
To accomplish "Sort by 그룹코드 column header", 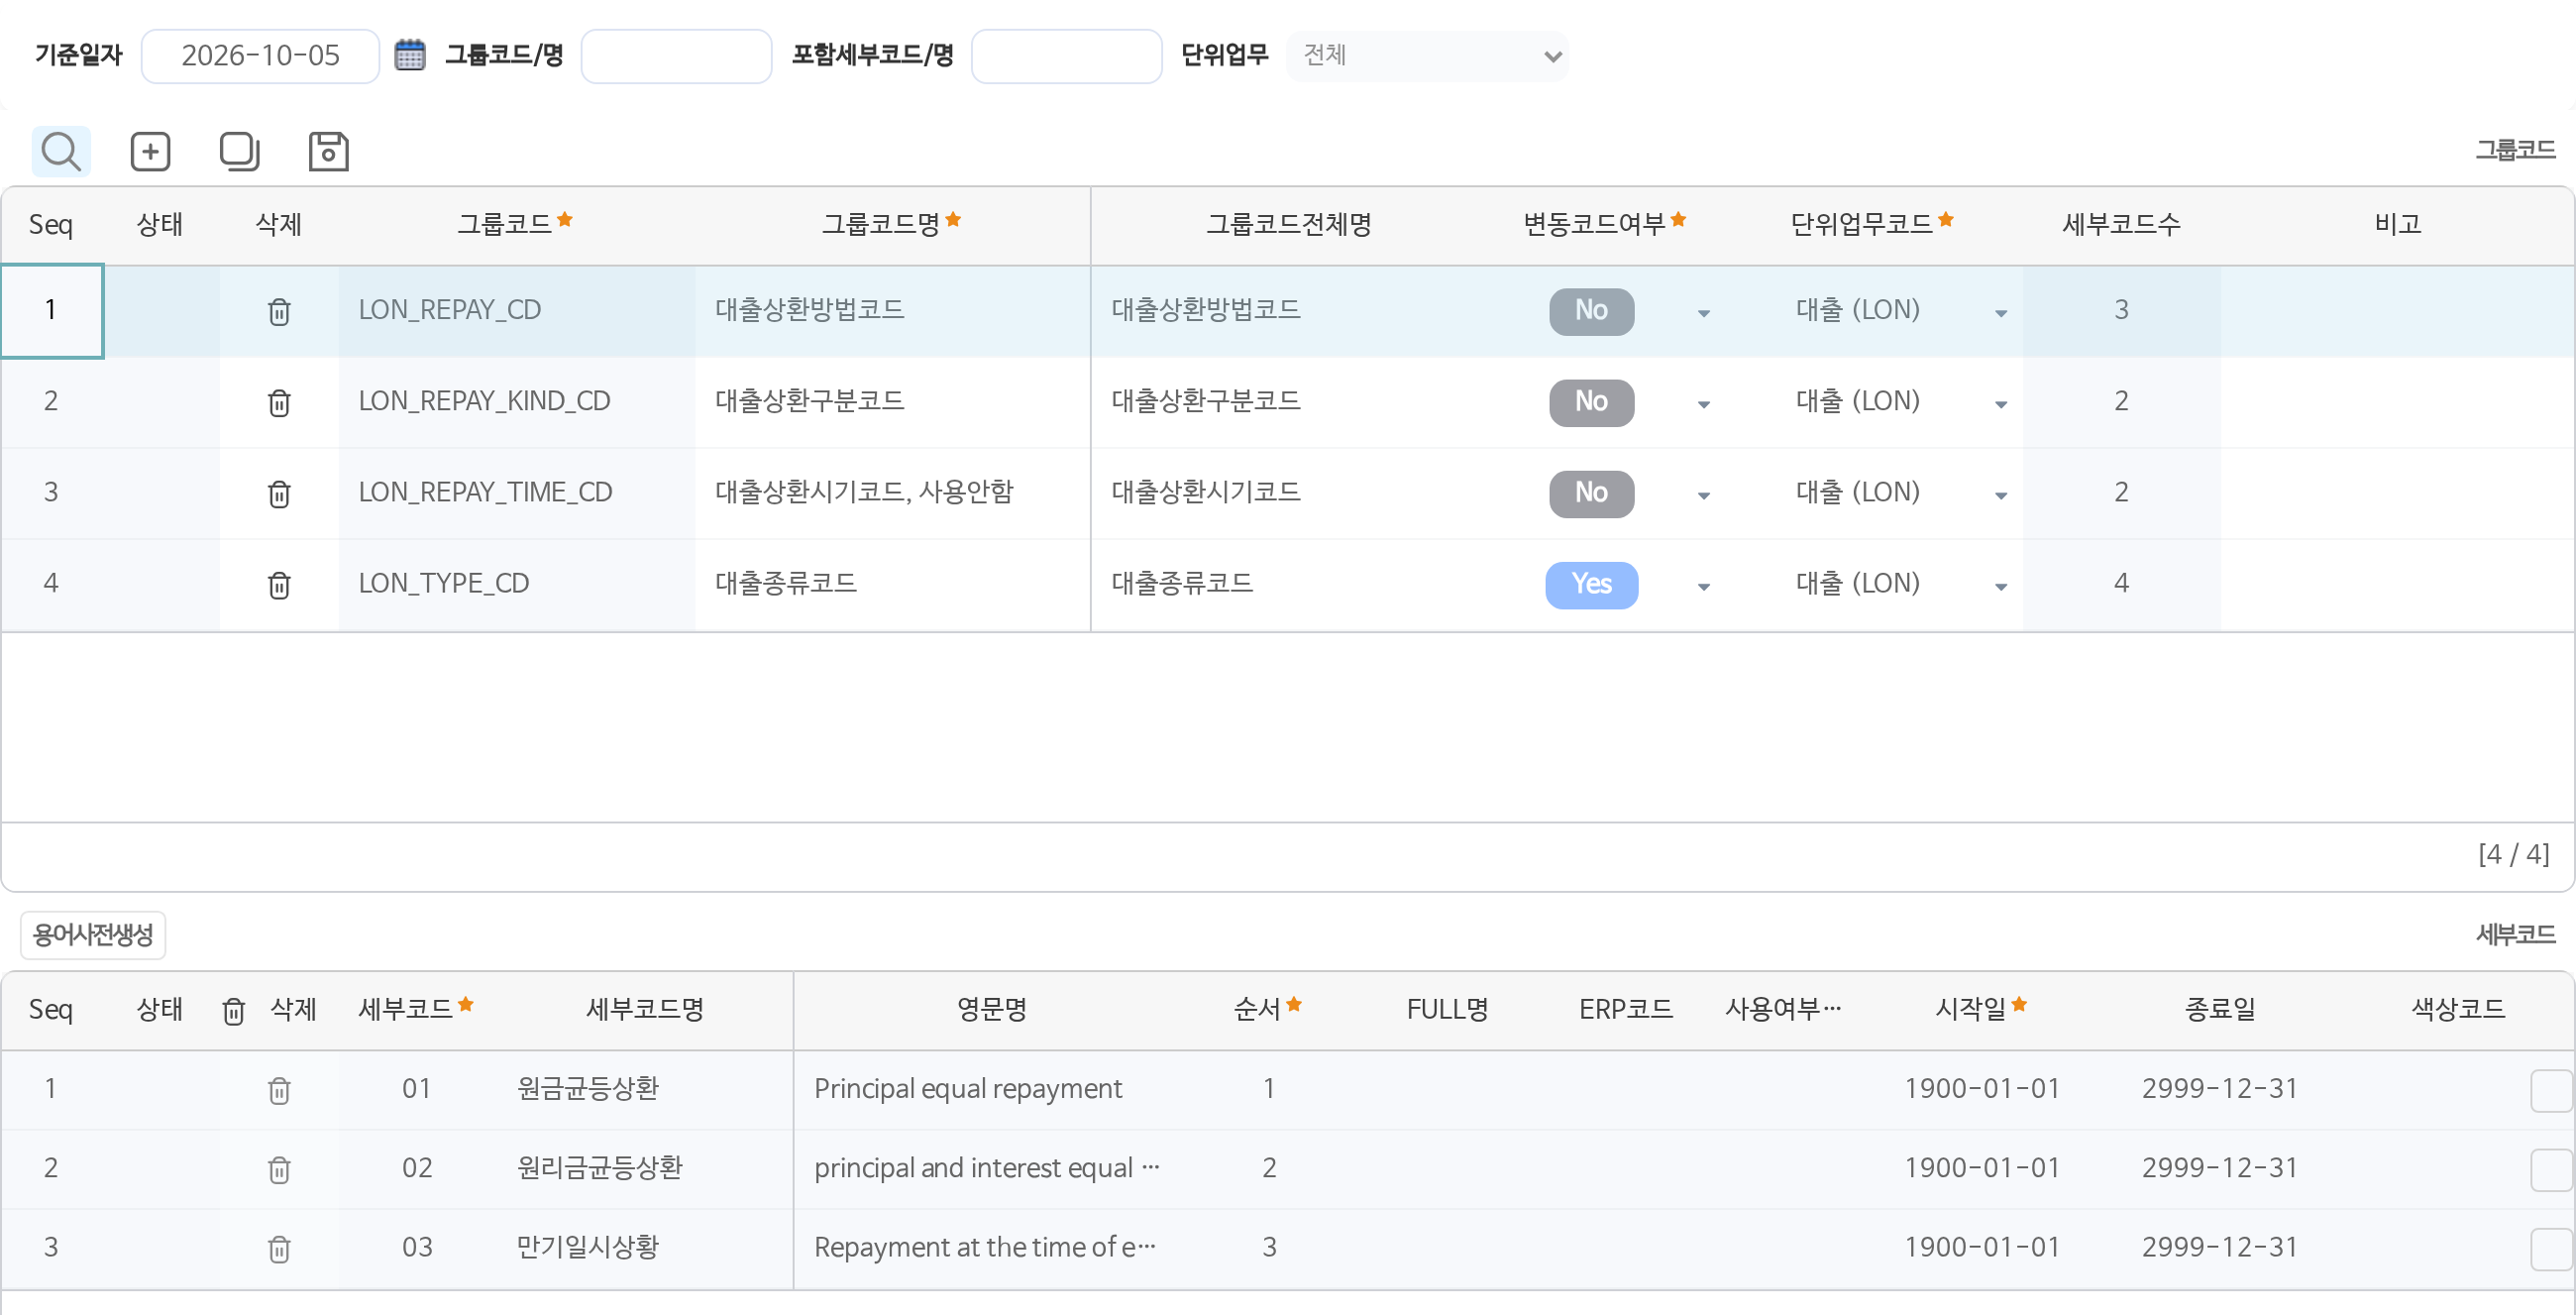I will pyautogui.click(x=515, y=224).
